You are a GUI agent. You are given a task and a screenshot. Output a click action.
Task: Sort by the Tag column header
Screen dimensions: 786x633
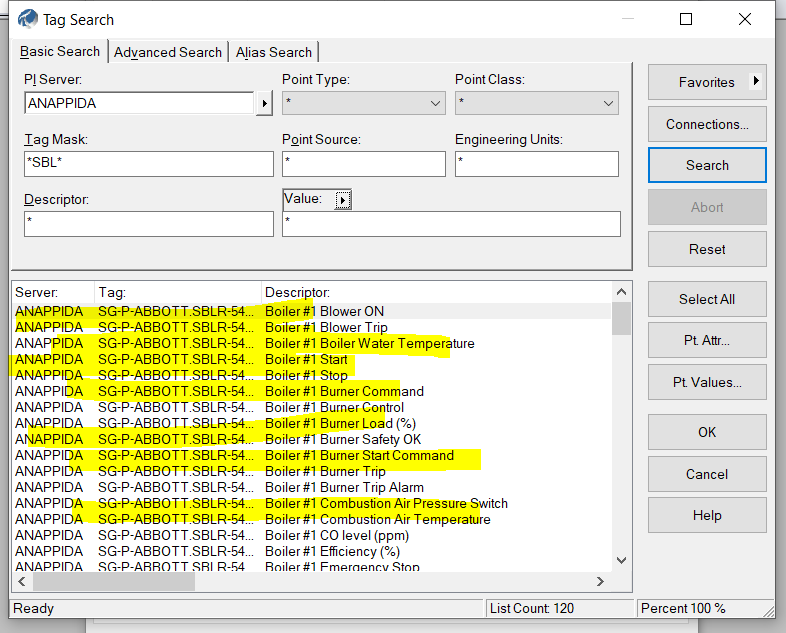coord(178,292)
